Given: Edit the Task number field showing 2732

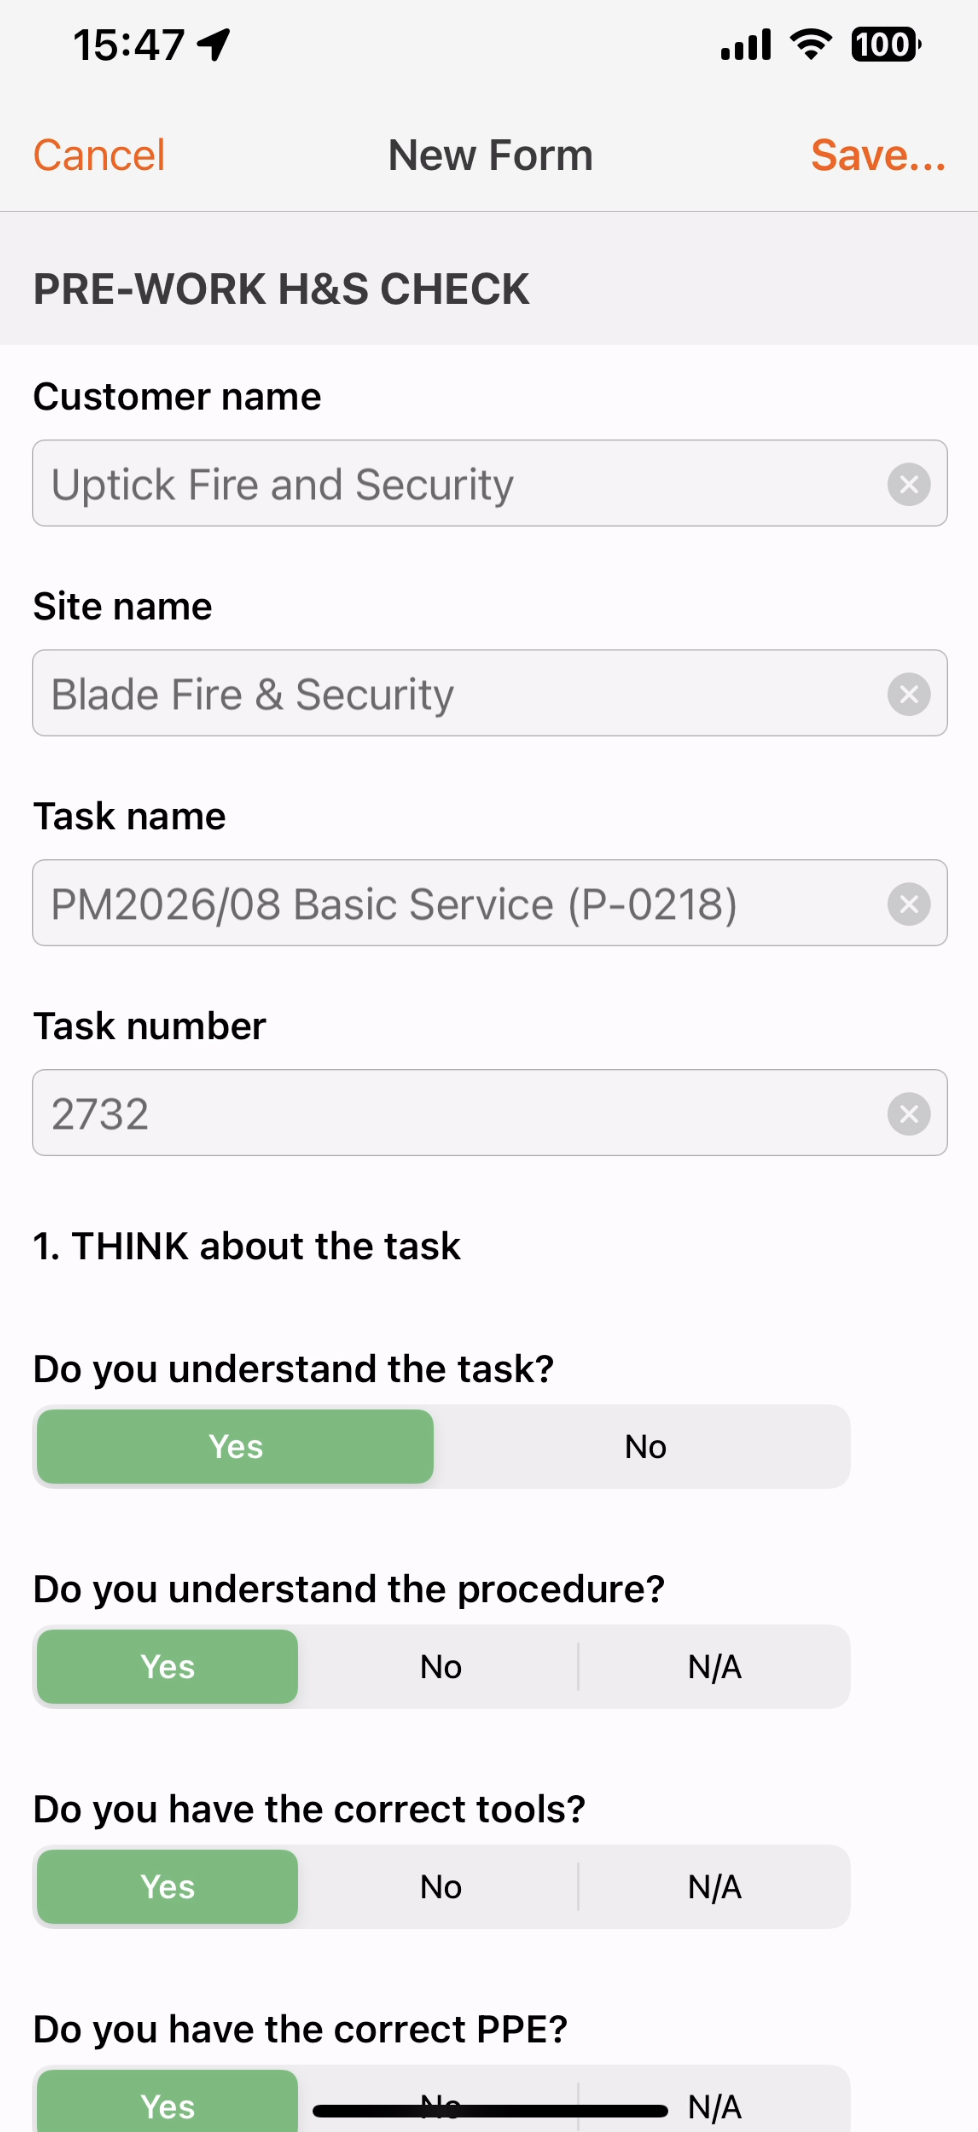Looking at the screenshot, I should click(460, 1113).
